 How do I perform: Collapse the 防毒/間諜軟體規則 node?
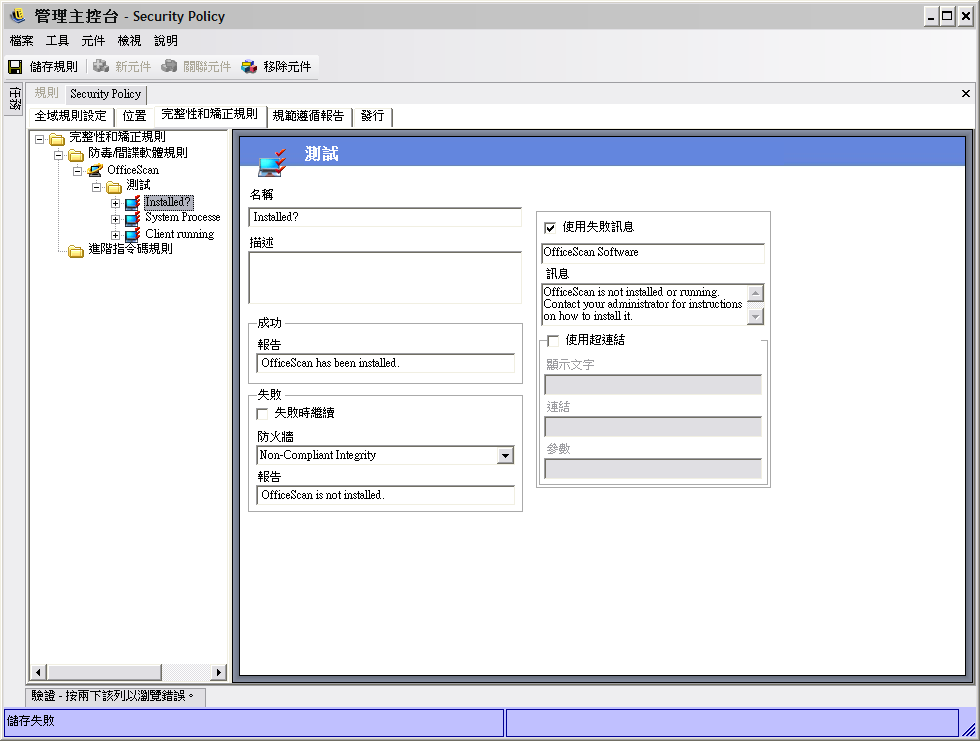(x=58, y=155)
